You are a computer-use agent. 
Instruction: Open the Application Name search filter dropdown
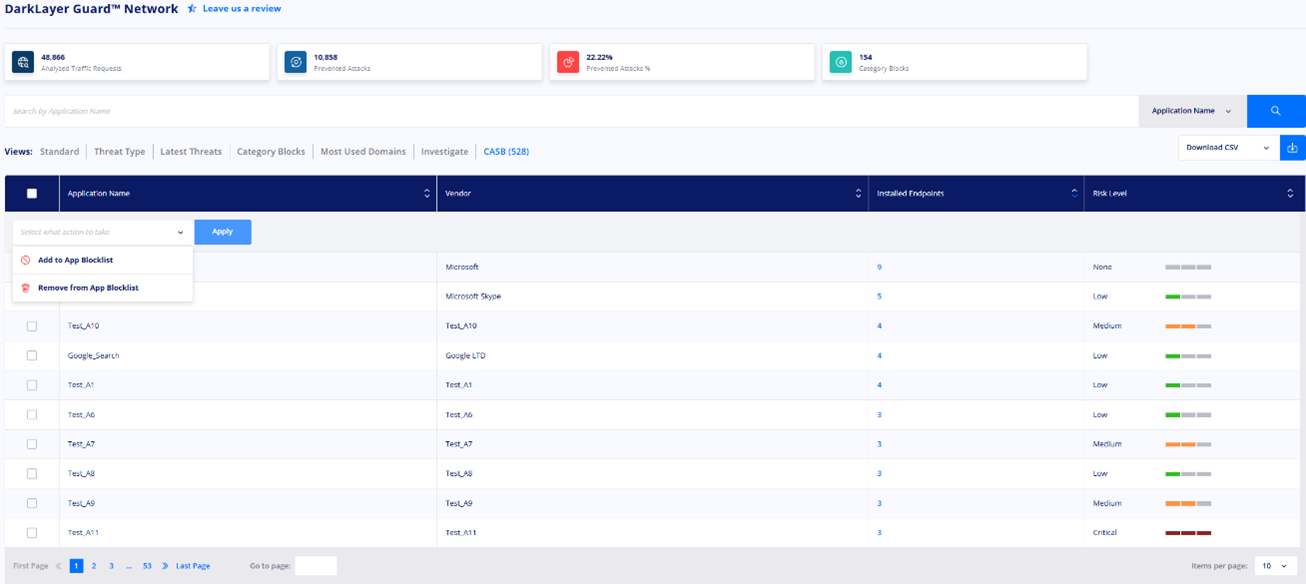coord(1192,111)
